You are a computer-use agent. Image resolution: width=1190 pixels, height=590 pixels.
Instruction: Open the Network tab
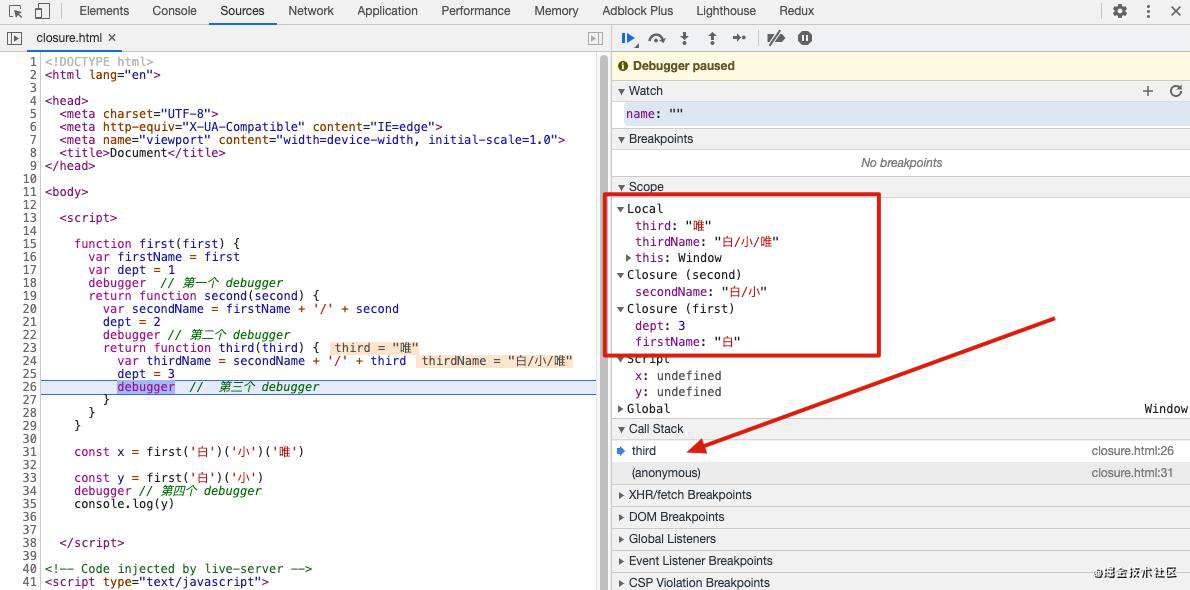click(x=311, y=11)
